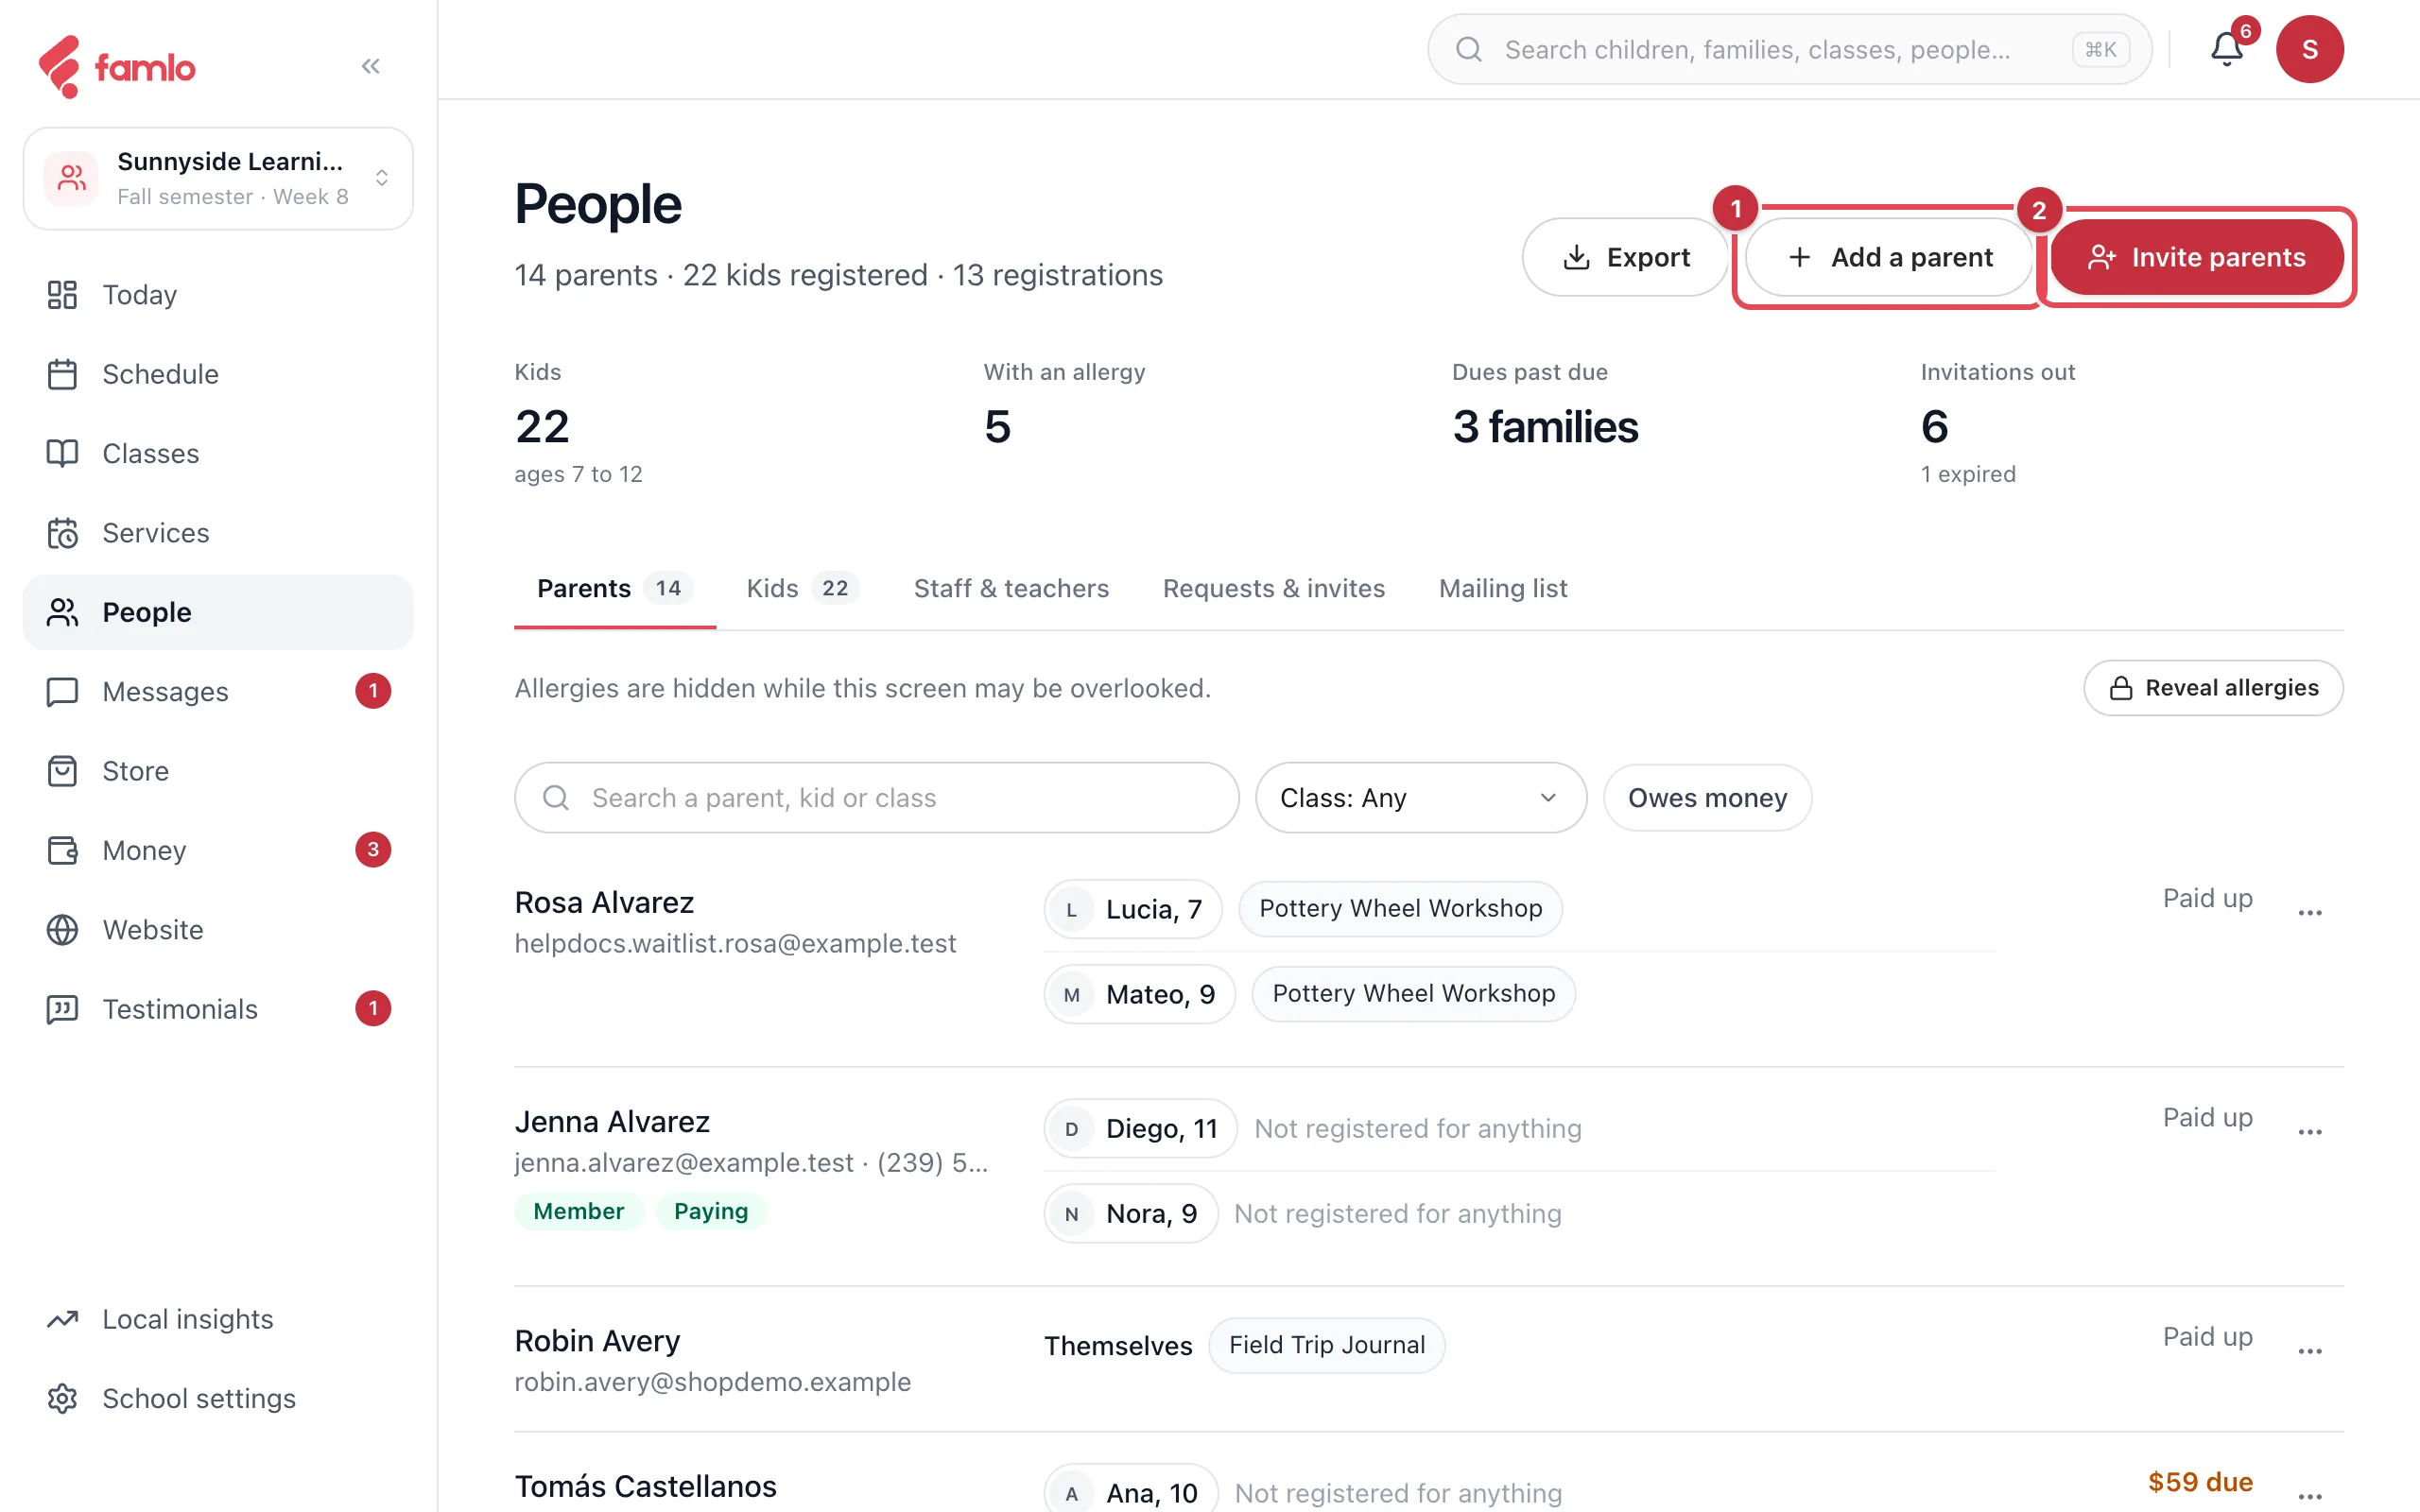Image resolution: width=2420 pixels, height=1512 pixels.
Task: Click the $59 due amount
Action: point(2200,1482)
